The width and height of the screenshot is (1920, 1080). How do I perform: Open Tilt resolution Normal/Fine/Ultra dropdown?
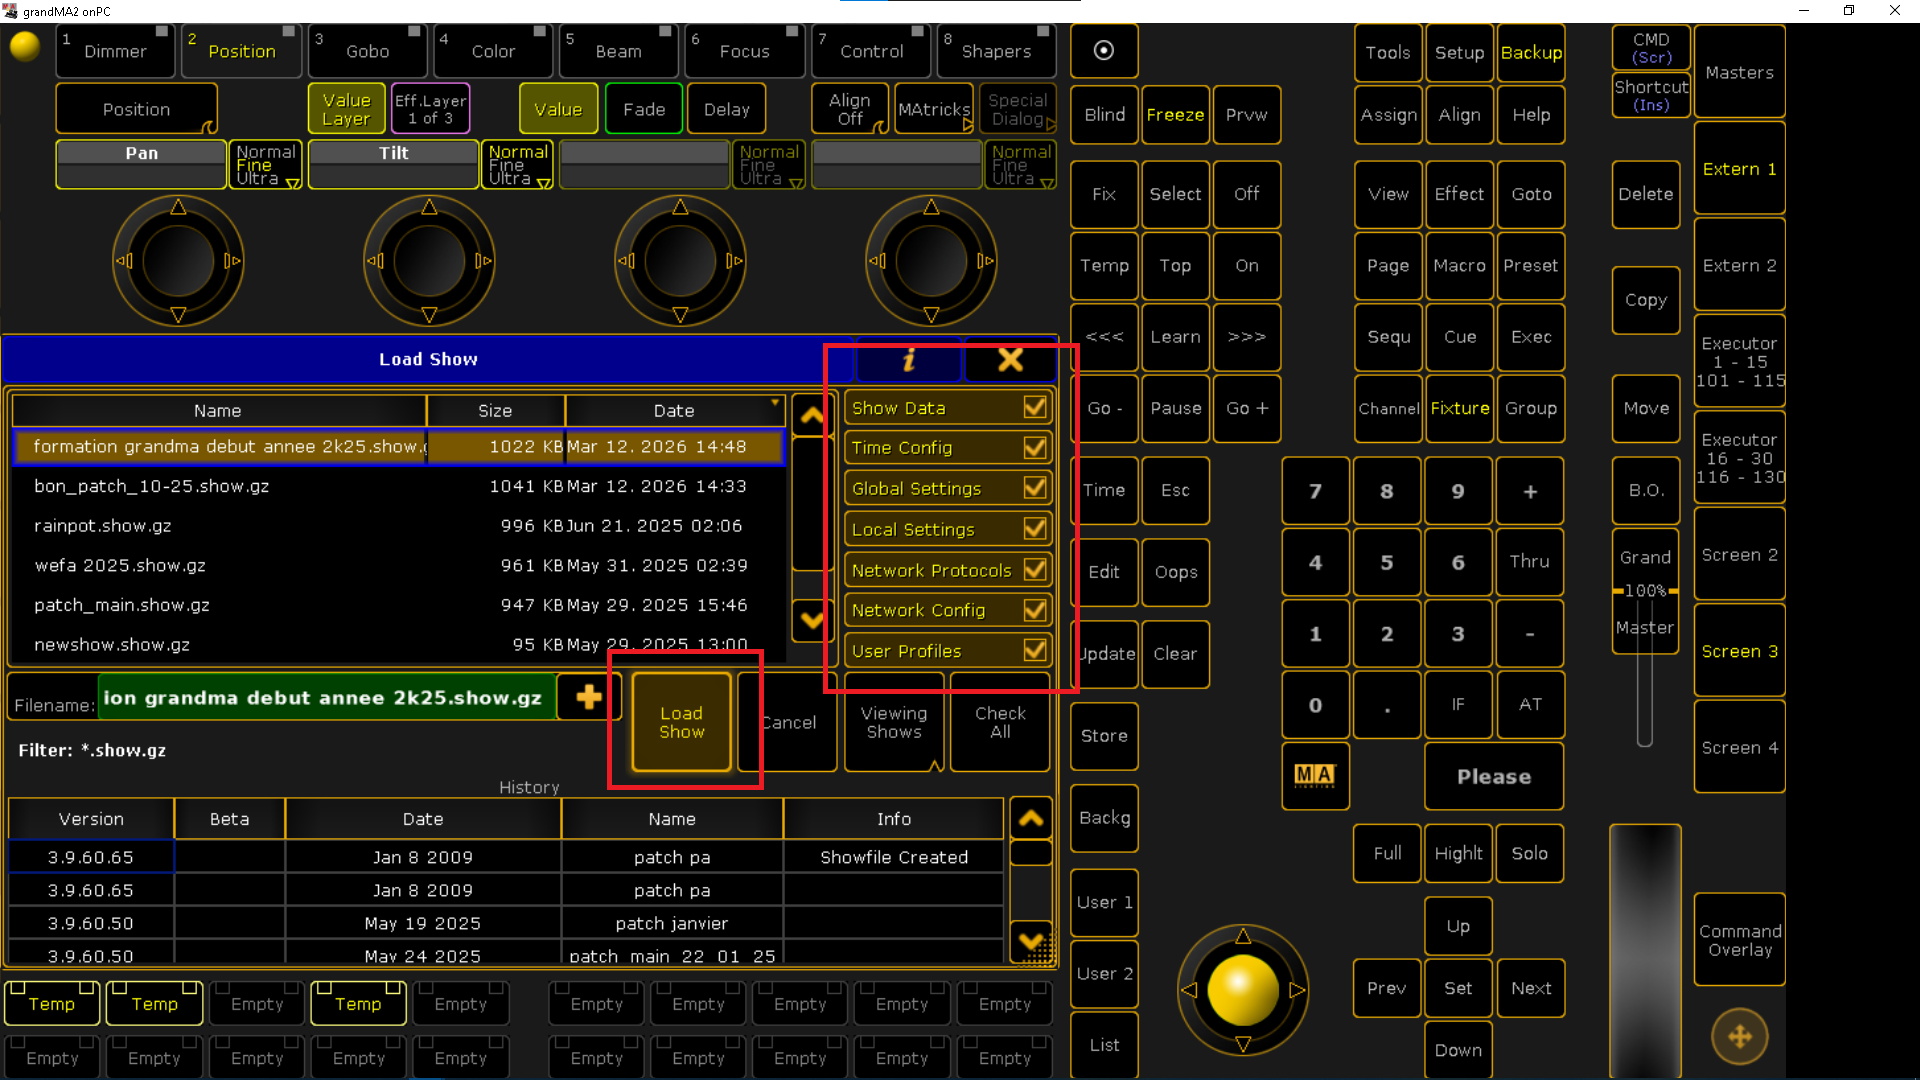pos(517,165)
